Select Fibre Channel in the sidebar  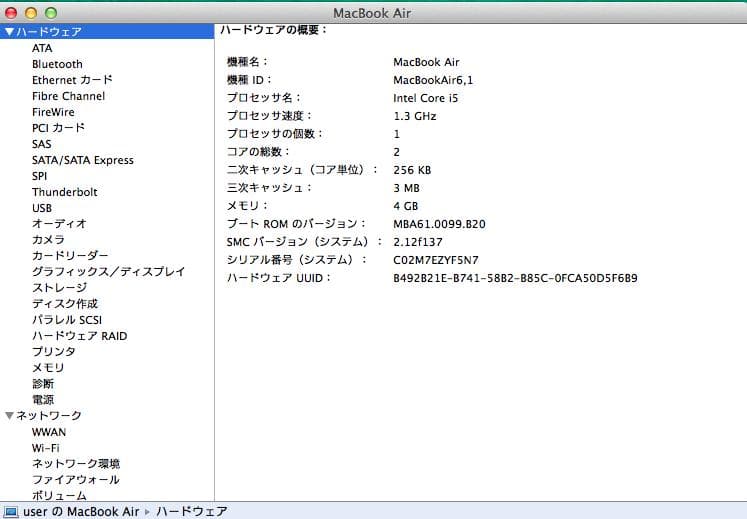(x=69, y=96)
